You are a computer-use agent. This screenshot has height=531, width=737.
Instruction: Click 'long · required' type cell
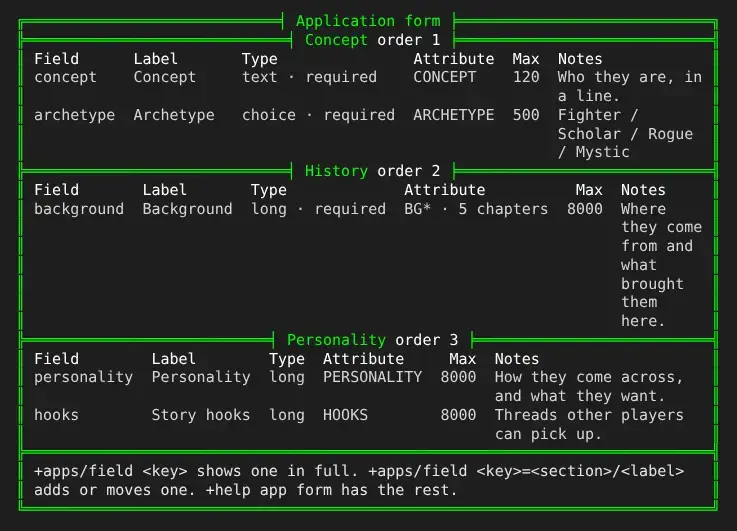pyautogui.click(x=318, y=209)
